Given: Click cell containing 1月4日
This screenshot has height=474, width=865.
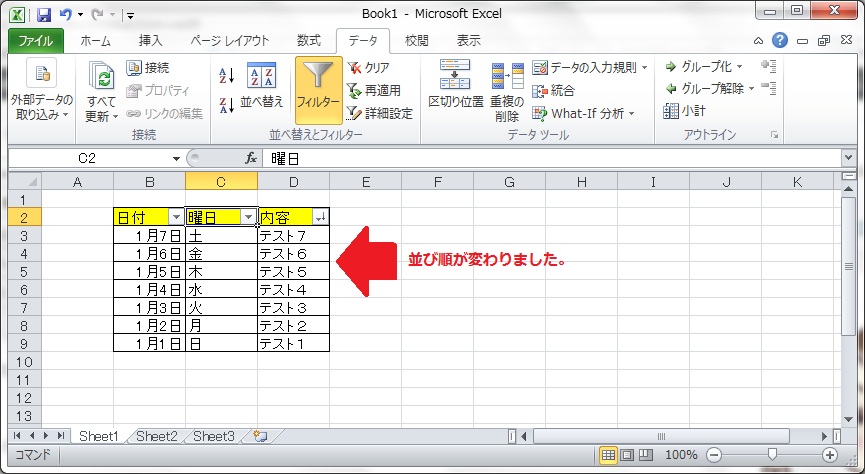Looking at the screenshot, I should tap(149, 290).
